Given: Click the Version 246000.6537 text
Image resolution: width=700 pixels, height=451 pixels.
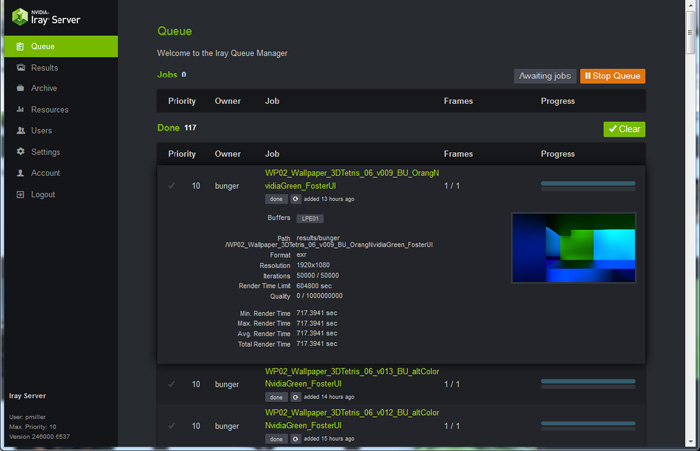Looking at the screenshot, I should [39, 437].
